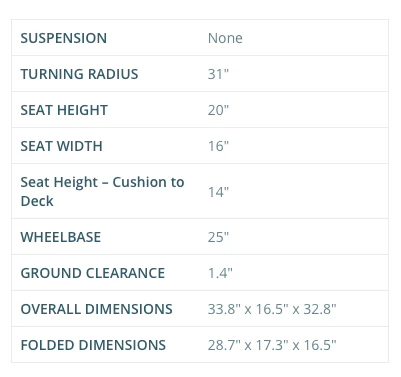Select the 20" seat height value
Screen dimensions: 401x377
click(x=218, y=110)
